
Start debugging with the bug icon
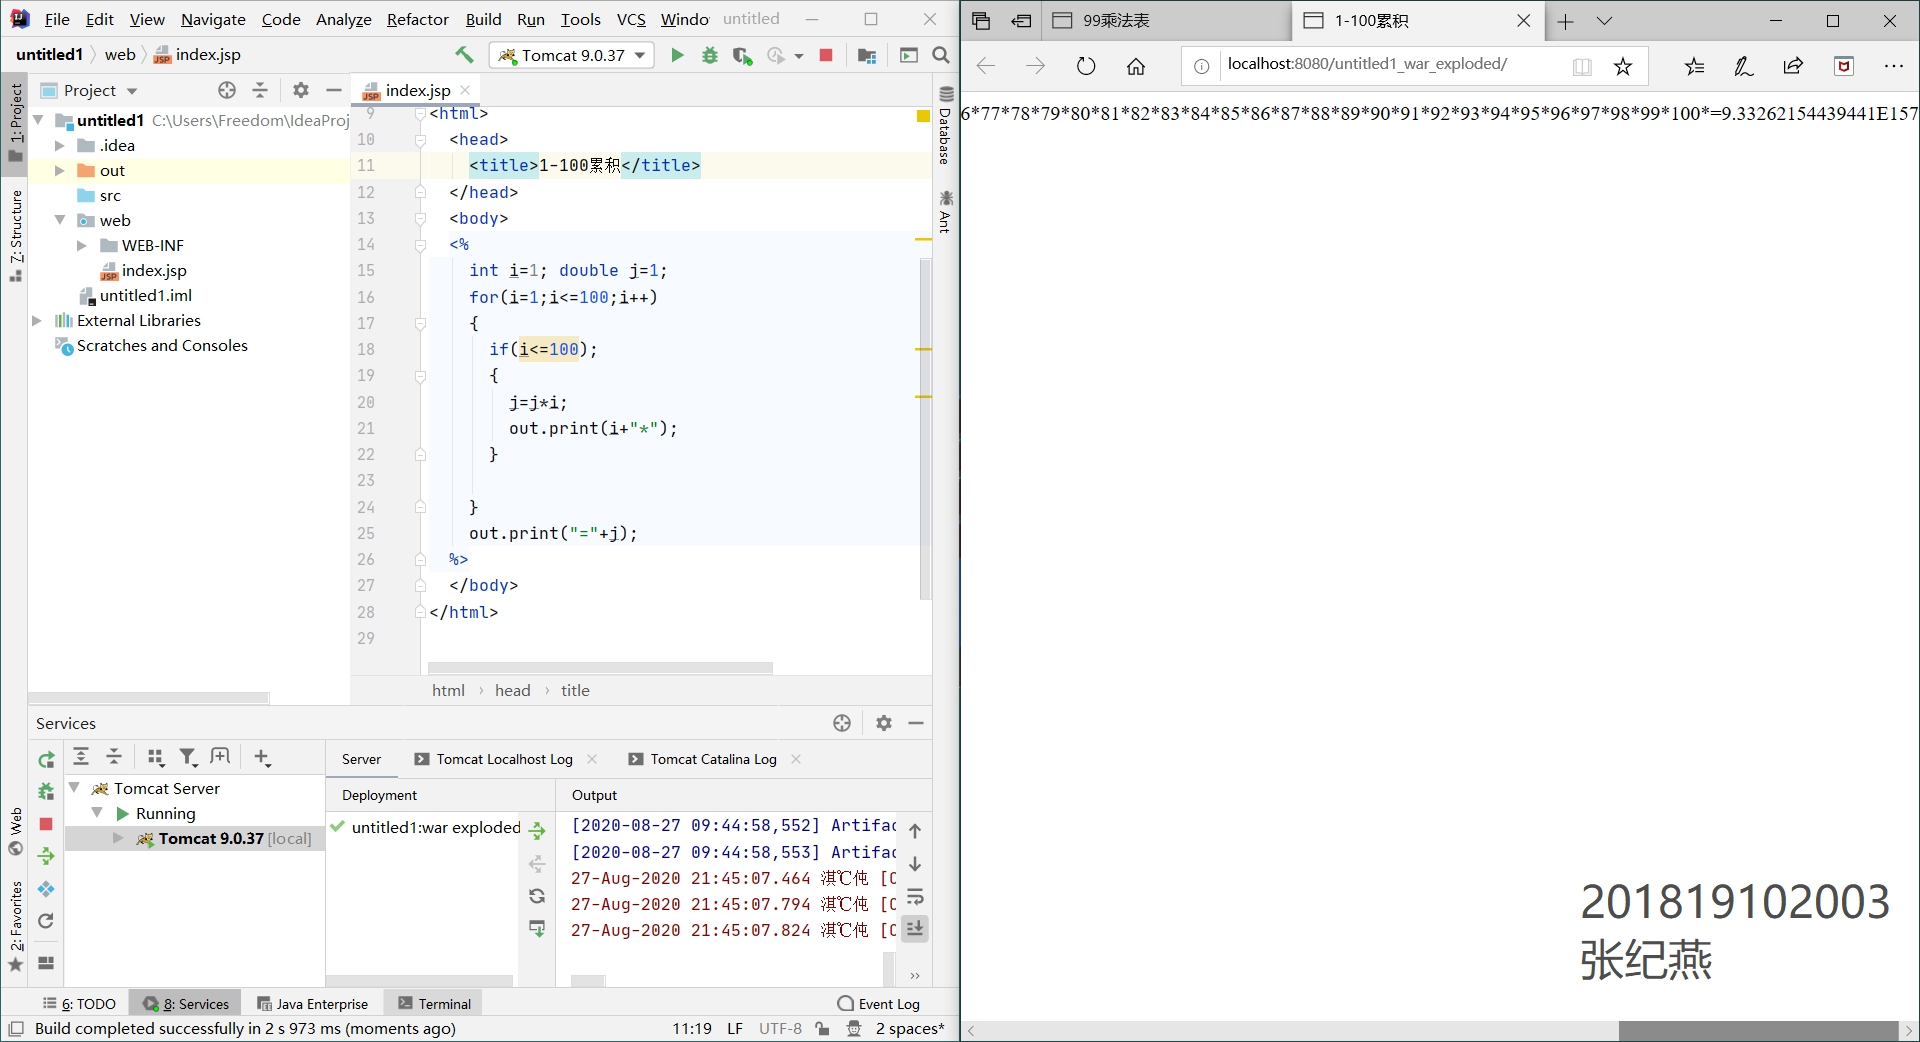tap(710, 55)
